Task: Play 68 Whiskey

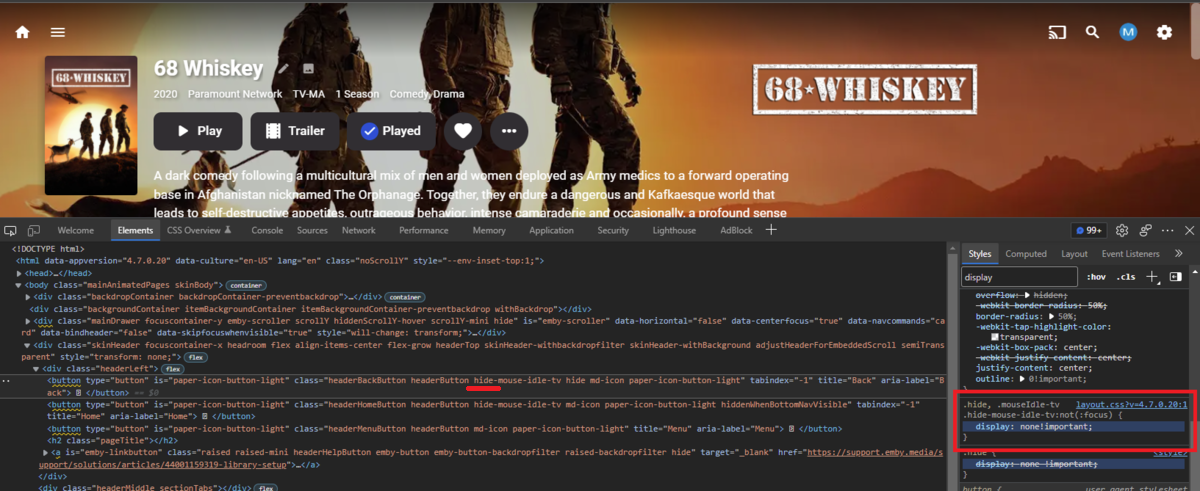Action: 198,130
